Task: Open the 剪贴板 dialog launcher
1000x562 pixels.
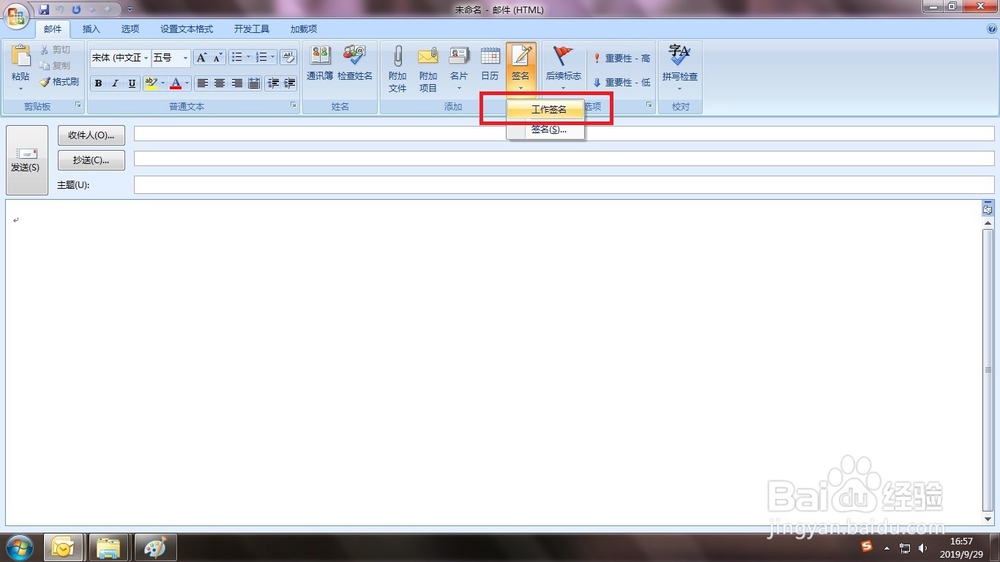Action: (x=78, y=105)
